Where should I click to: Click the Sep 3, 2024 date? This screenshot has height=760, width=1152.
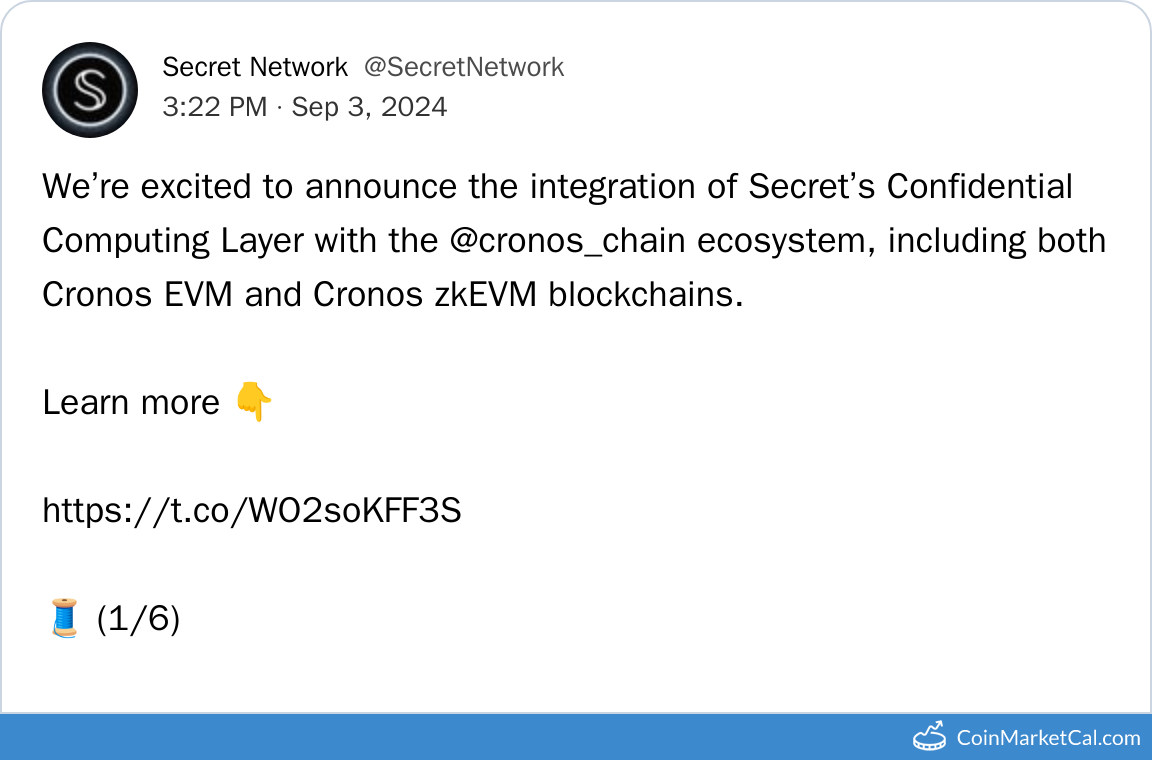[x=369, y=107]
